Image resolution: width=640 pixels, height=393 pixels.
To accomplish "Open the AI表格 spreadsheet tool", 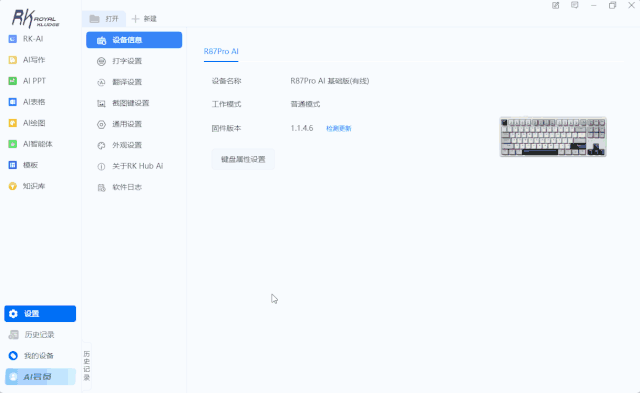I will point(27,102).
